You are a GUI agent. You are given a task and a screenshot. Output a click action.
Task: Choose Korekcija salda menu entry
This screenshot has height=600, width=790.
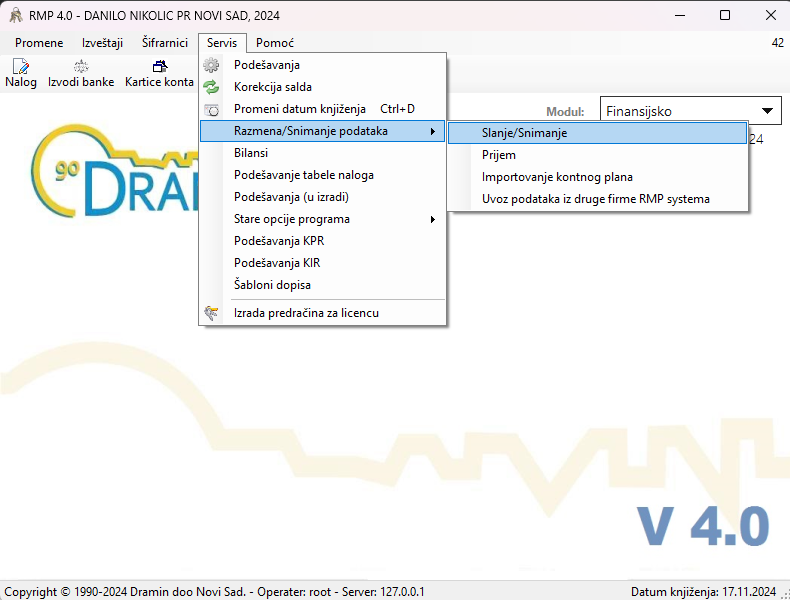[322, 87]
